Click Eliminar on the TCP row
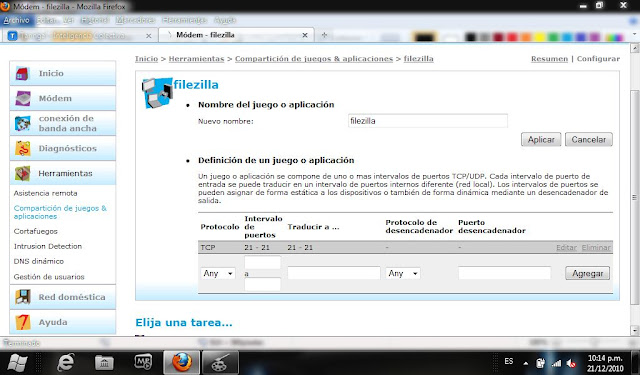Image resolution: width=640 pixels, height=375 pixels. [596, 248]
